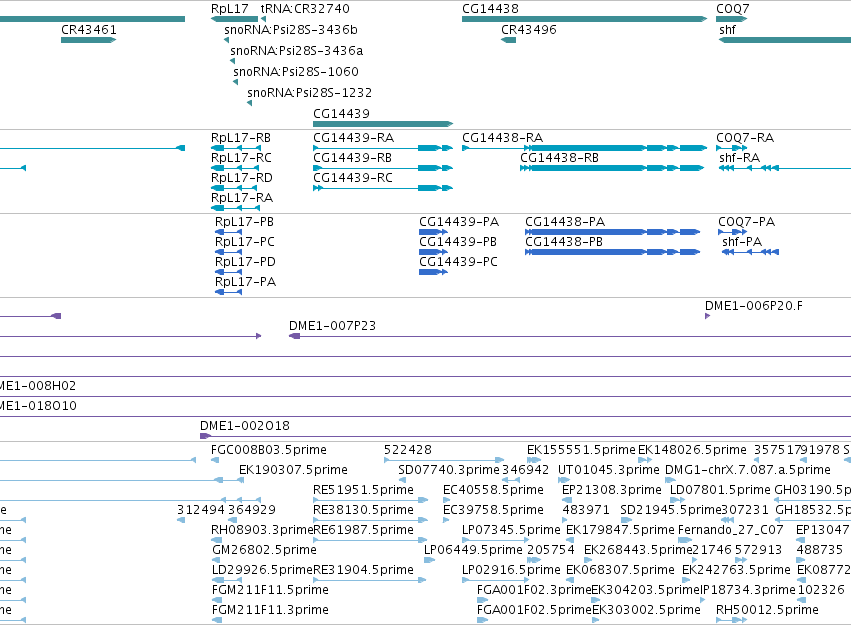Select the CG14438-PA protein label
Image resolution: width=851 pixels, height=625 pixels.
click(x=565, y=222)
